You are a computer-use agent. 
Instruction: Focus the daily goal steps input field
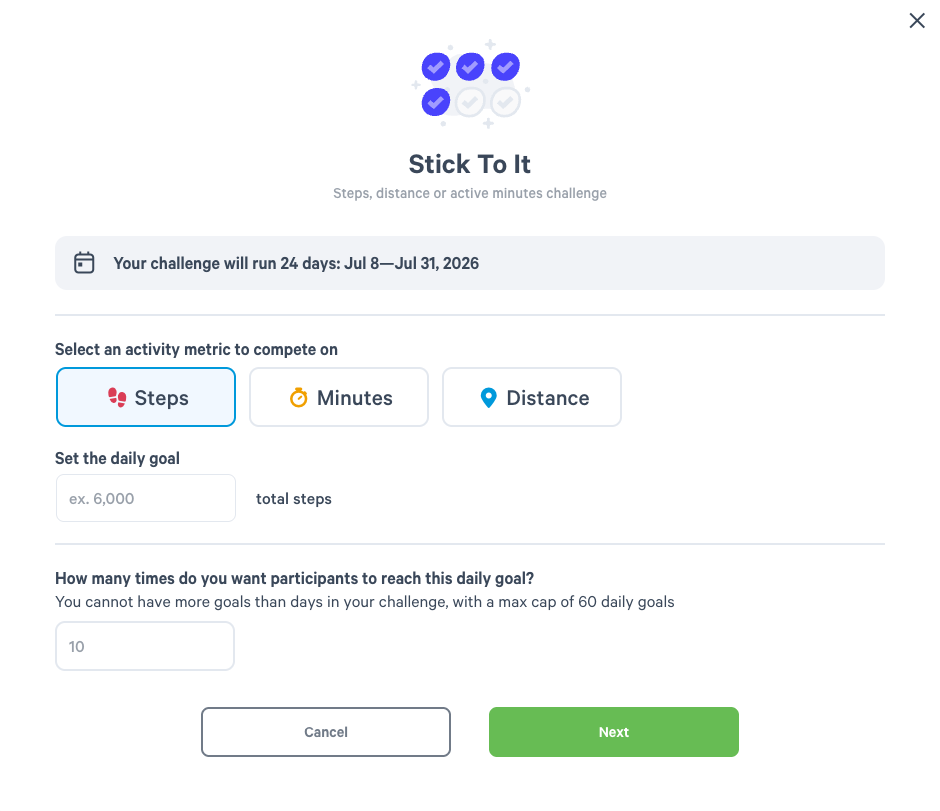pos(146,498)
